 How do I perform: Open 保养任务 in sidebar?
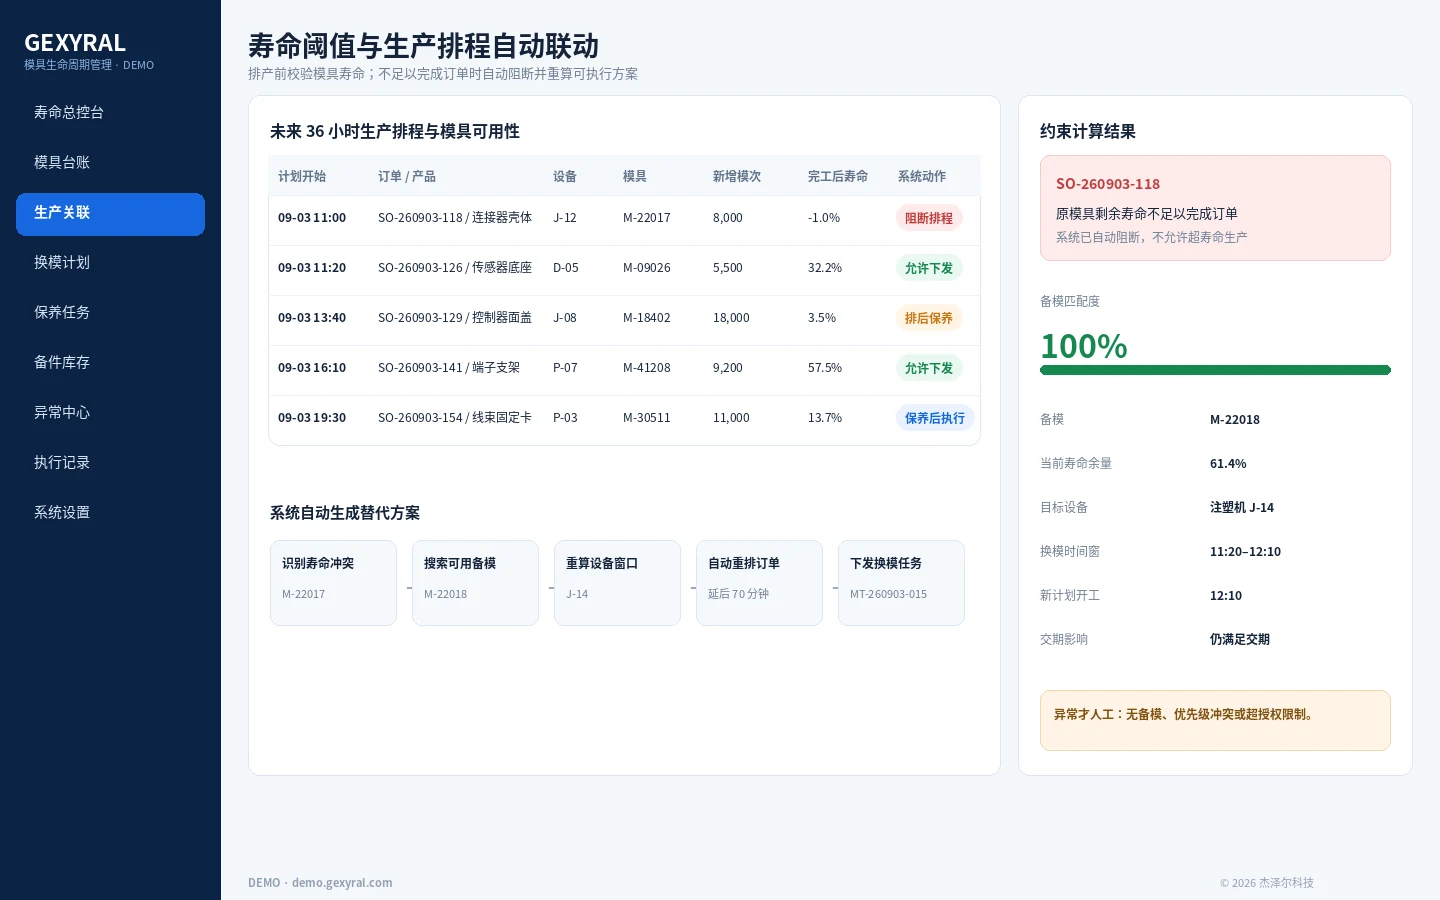[110, 313]
